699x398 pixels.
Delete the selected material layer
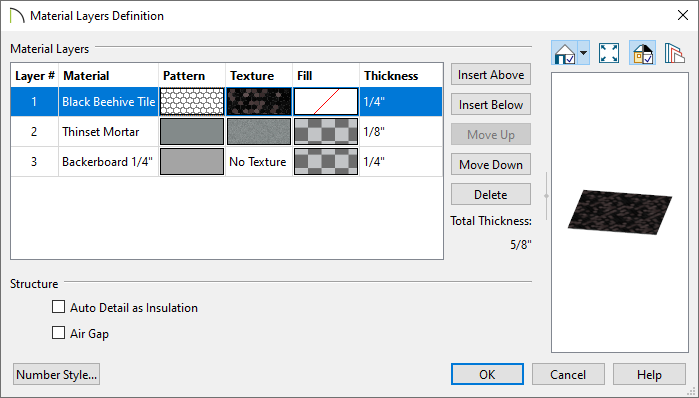[x=491, y=194]
